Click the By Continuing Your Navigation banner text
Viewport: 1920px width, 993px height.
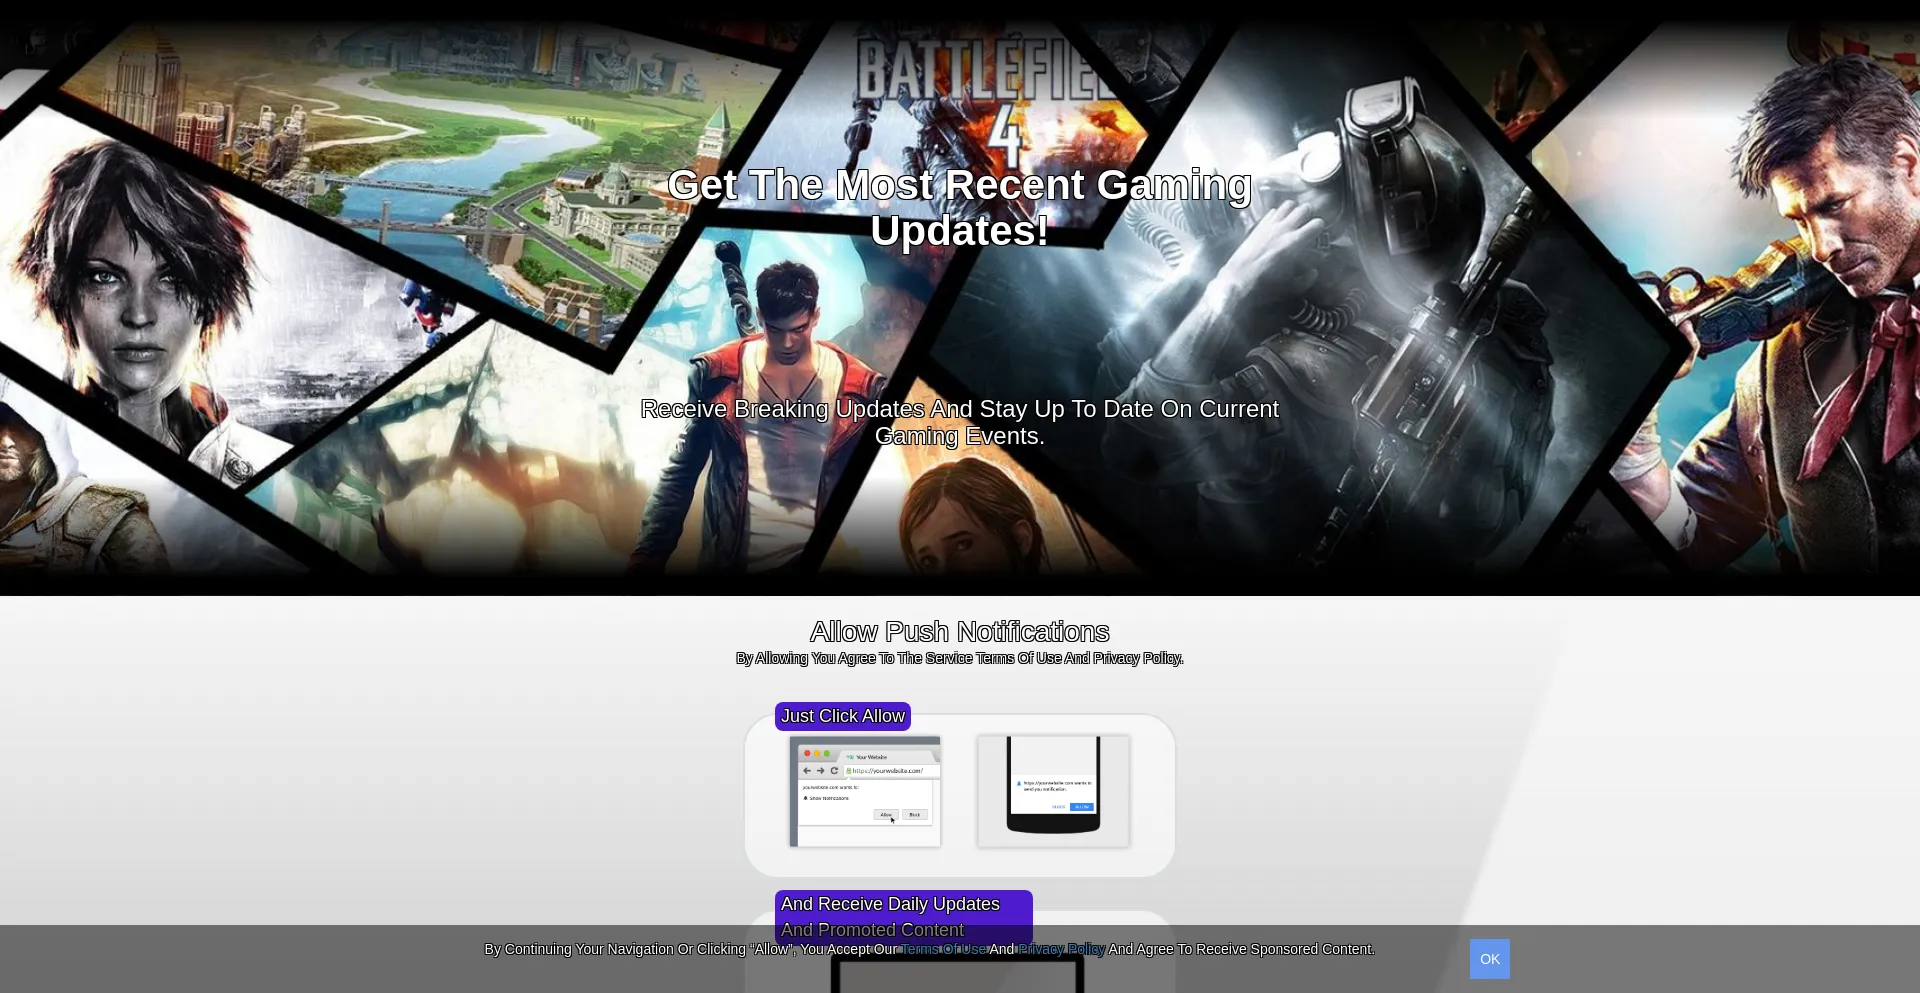point(690,949)
